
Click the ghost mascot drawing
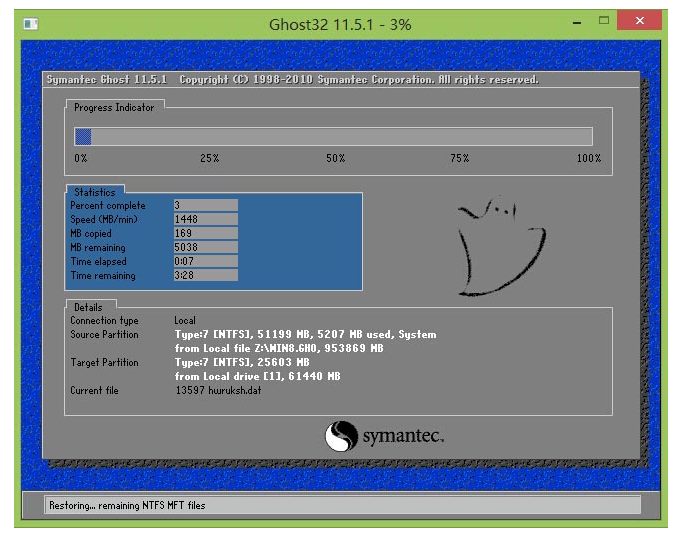tap(501, 247)
